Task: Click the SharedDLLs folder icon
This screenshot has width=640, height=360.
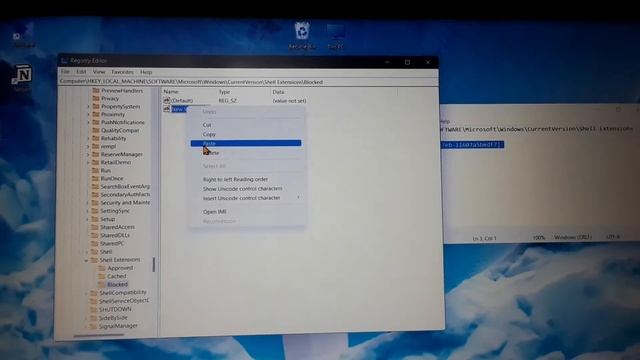Action: coord(95,235)
